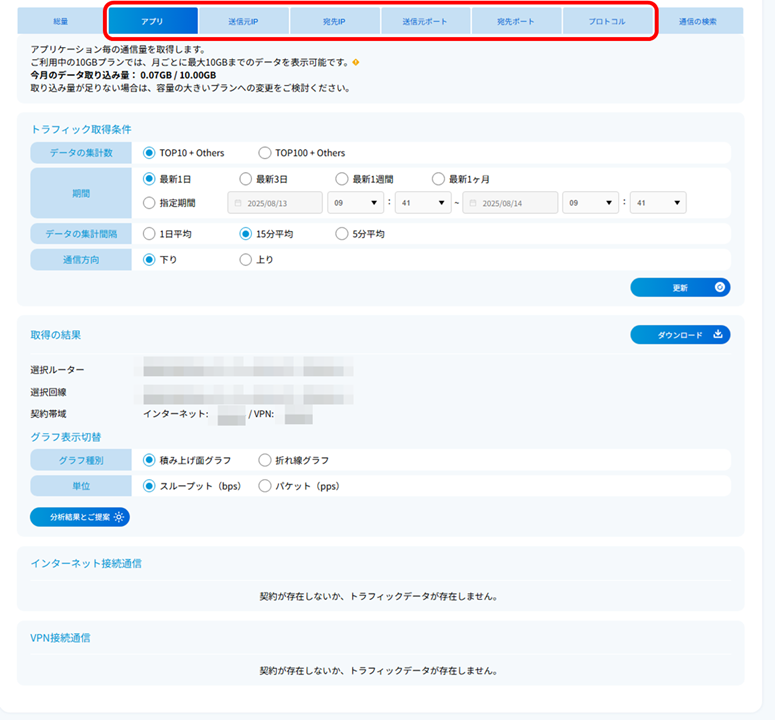This screenshot has width=775, height=720.
Task: Switch traffic direction to 上り
Action: click(x=246, y=260)
